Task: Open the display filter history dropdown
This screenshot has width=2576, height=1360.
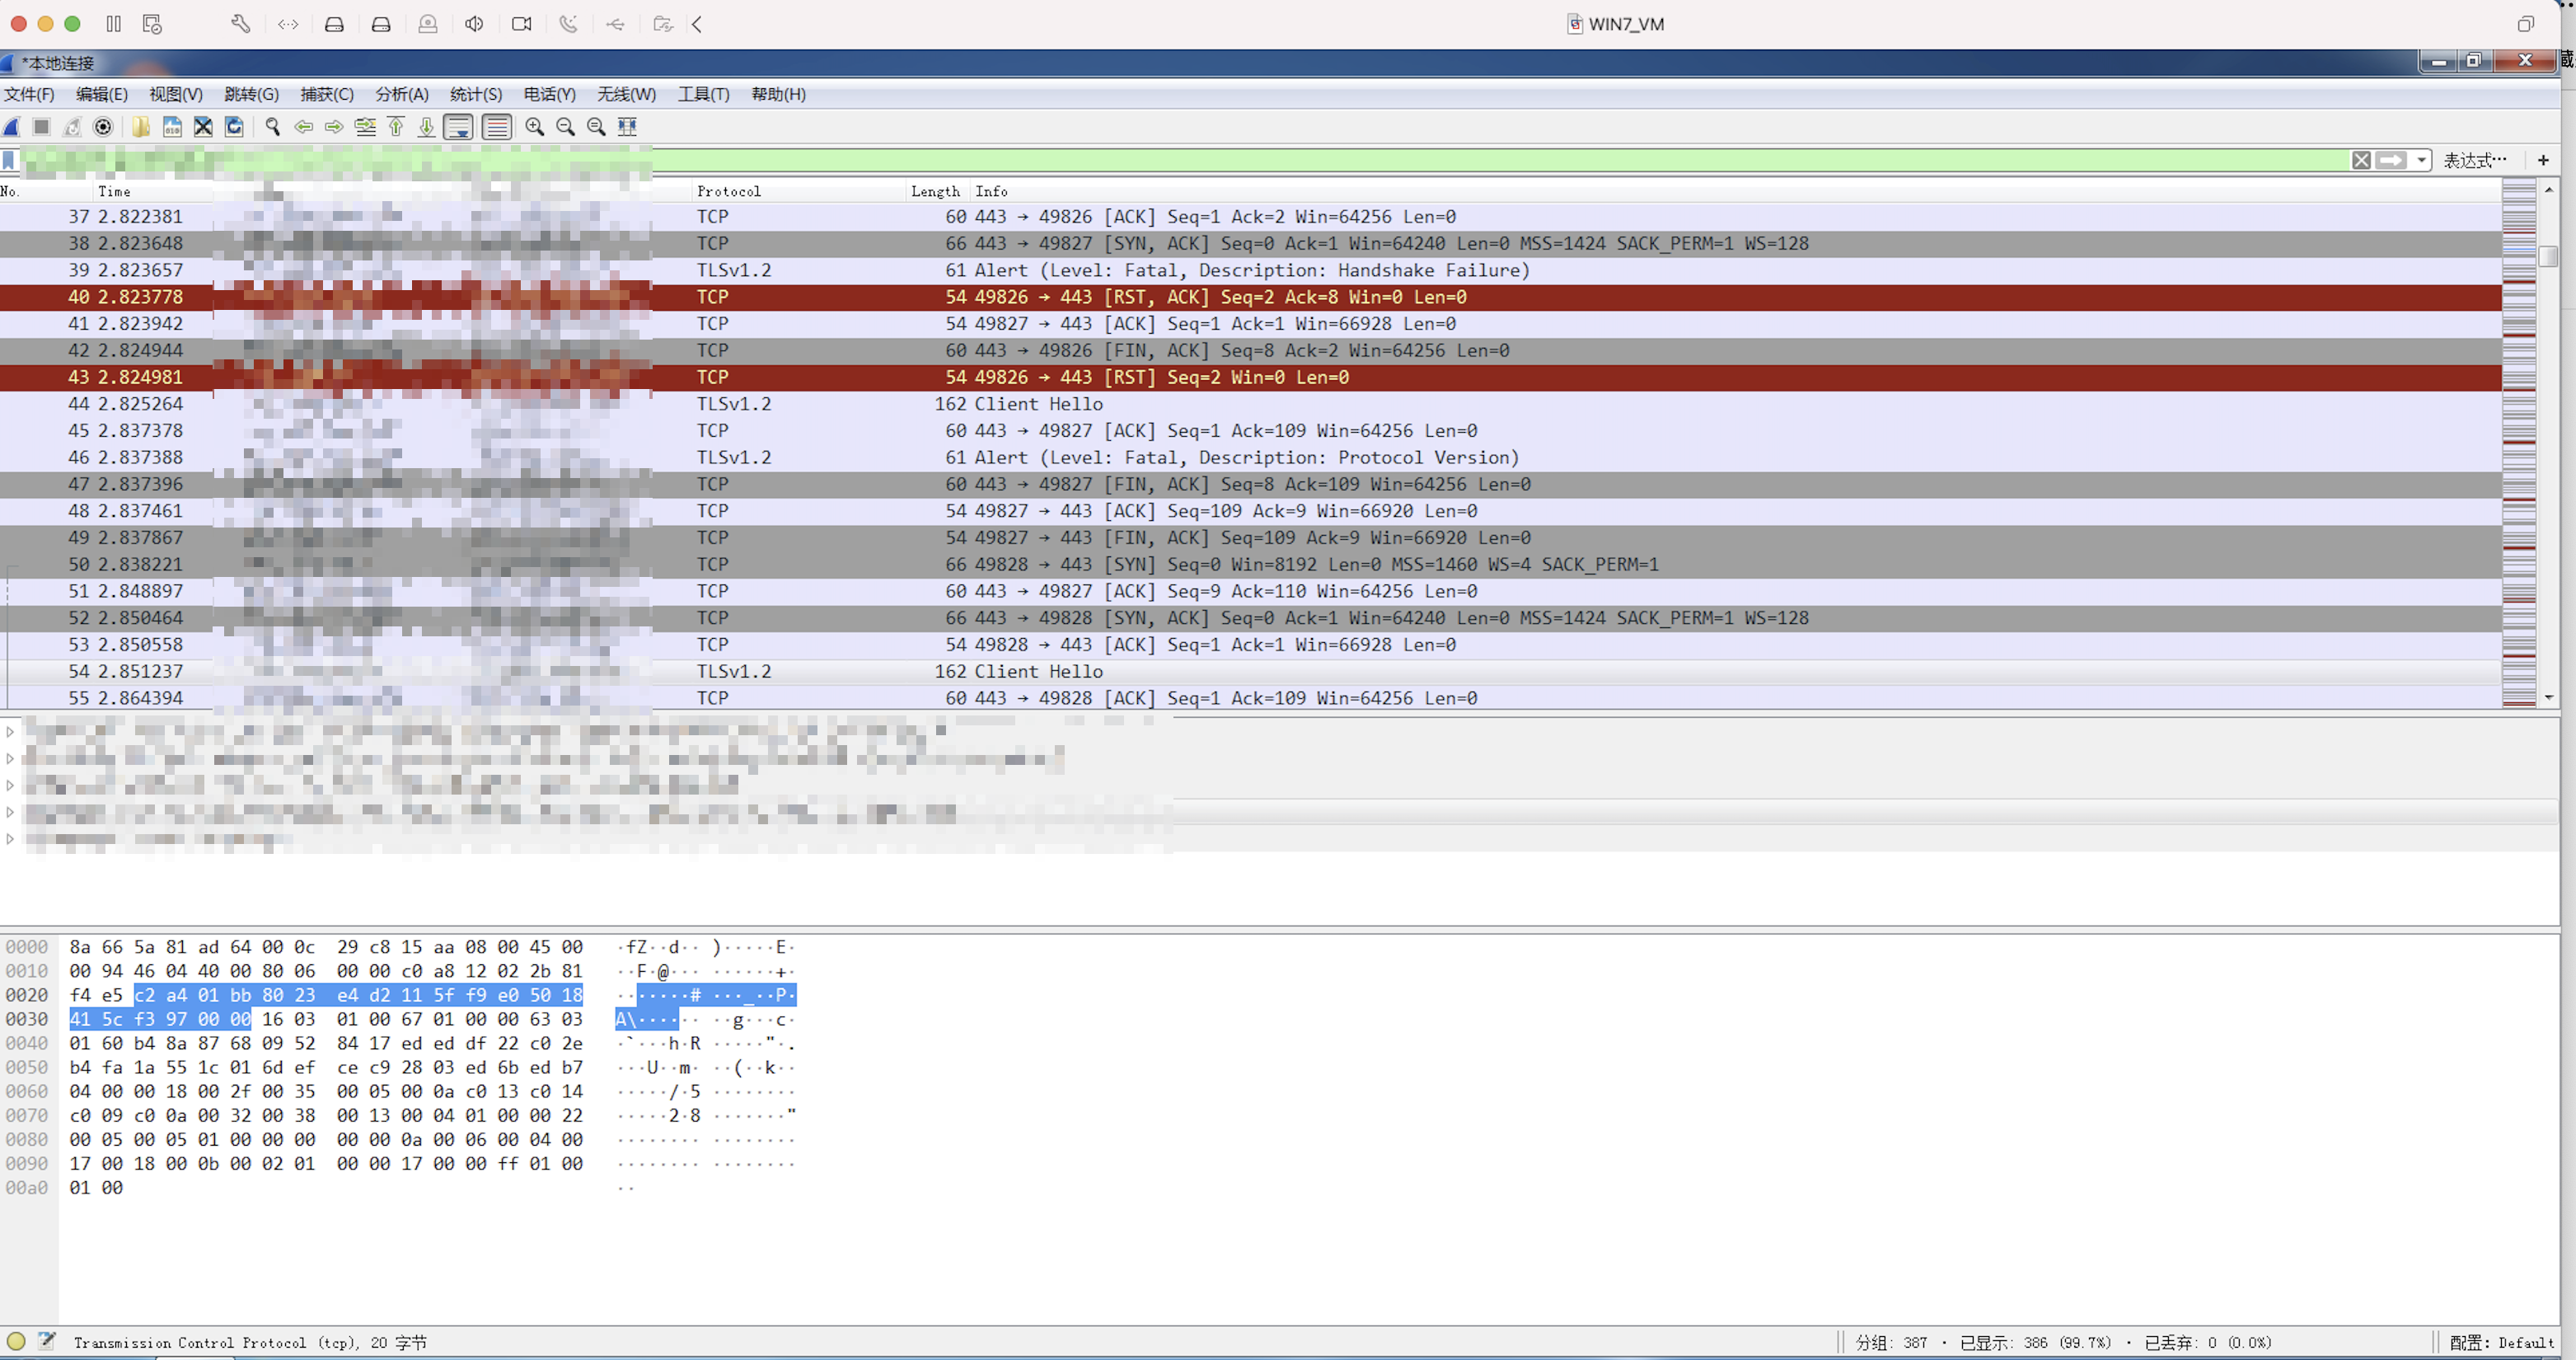Action: tap(2421, 160)
